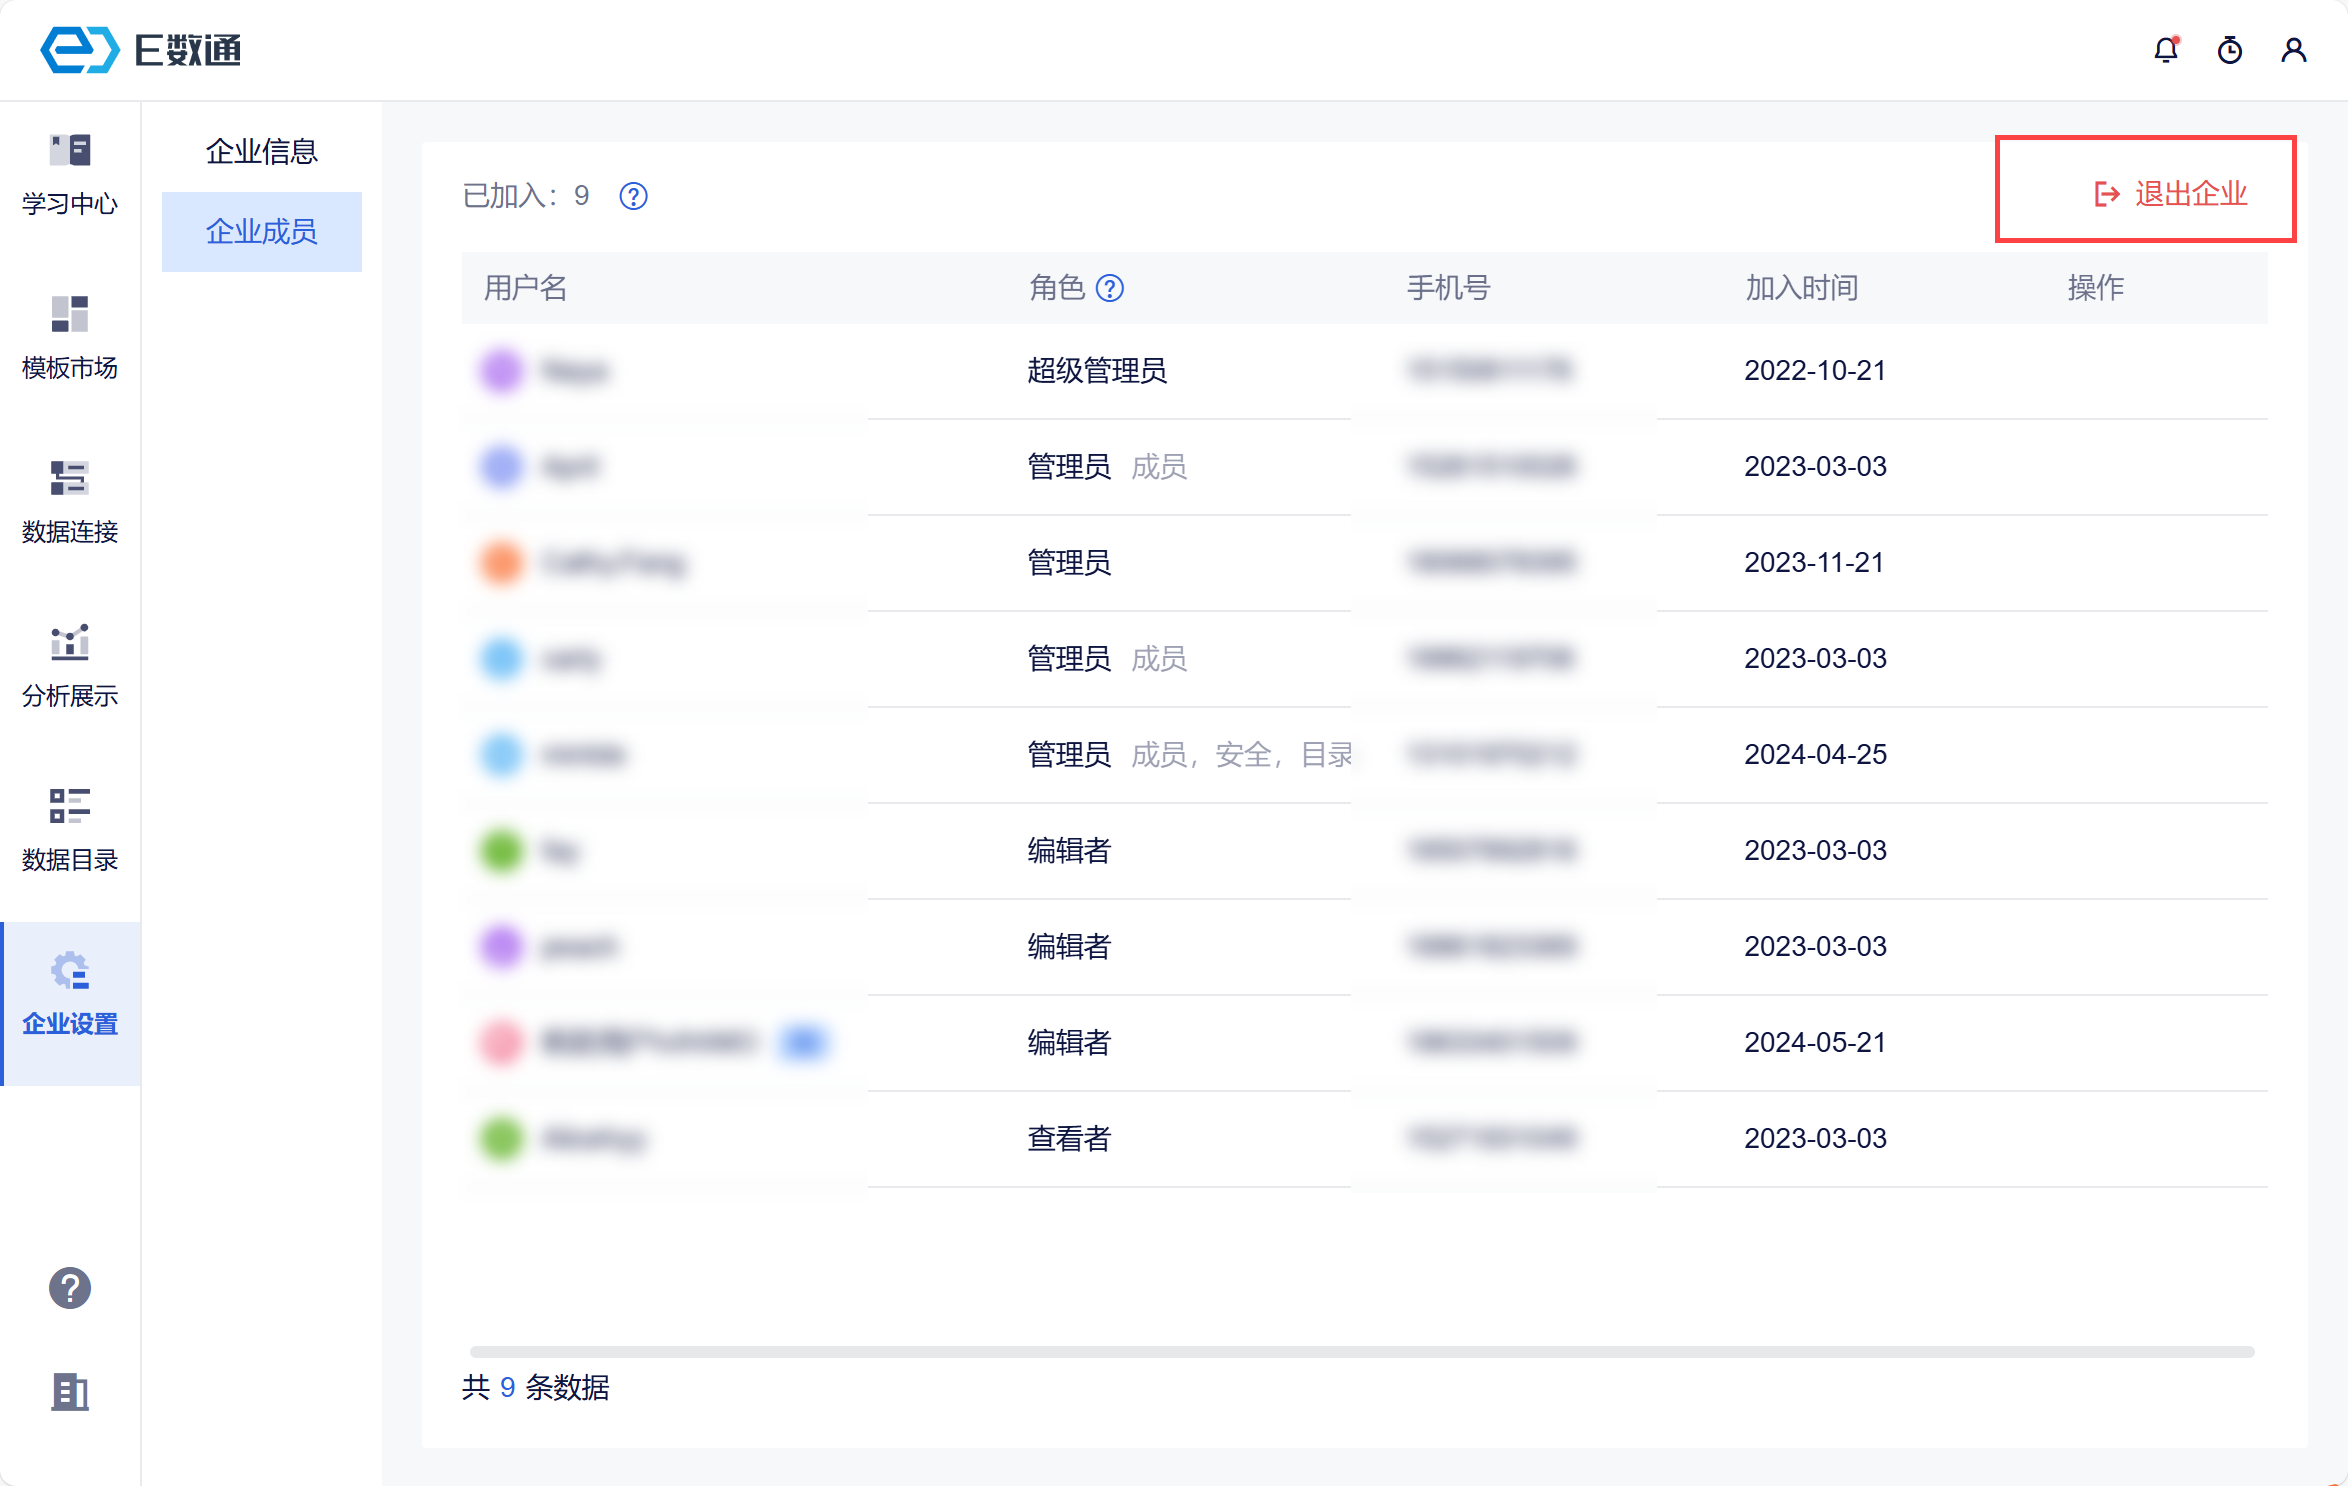The height and width of the screenshot is (1486, 2348).
Task: Open 数据目录 in the sidebar
Action: point(70,831)
